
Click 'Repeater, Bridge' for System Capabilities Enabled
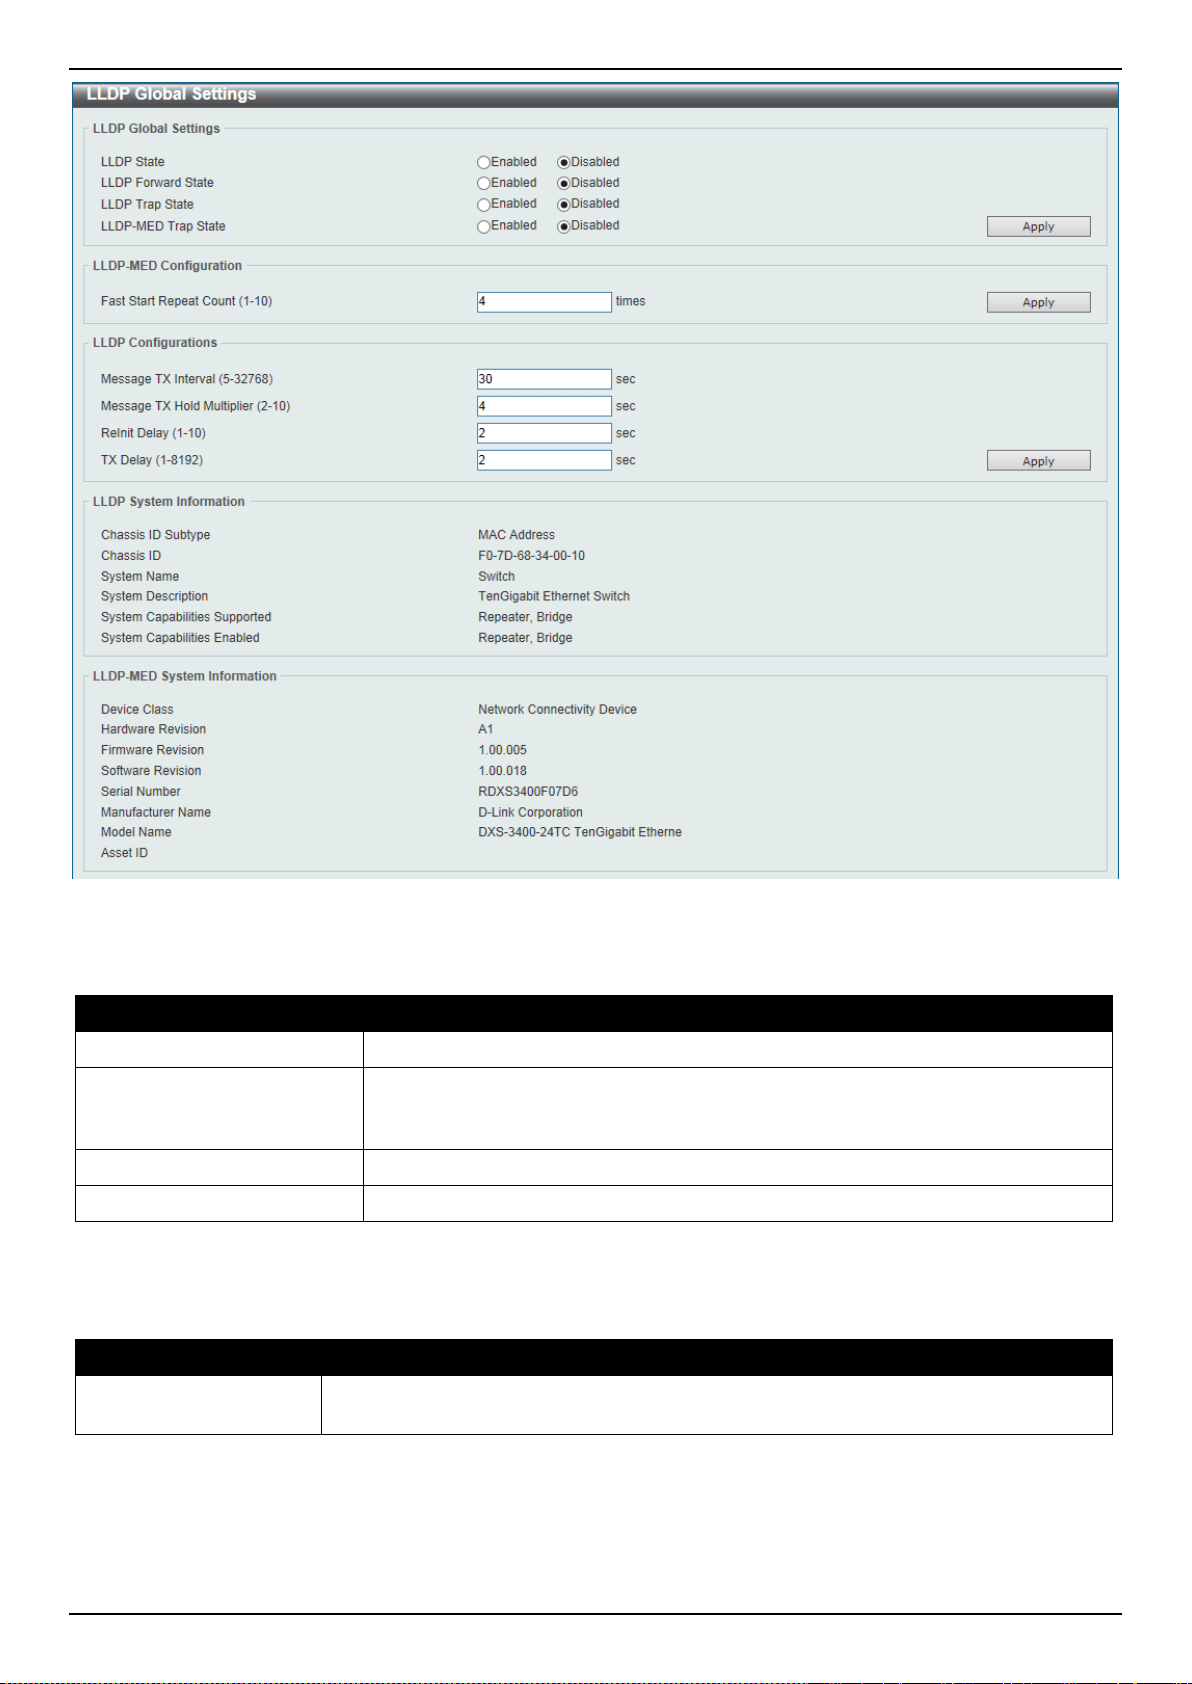tap(525, 638)
